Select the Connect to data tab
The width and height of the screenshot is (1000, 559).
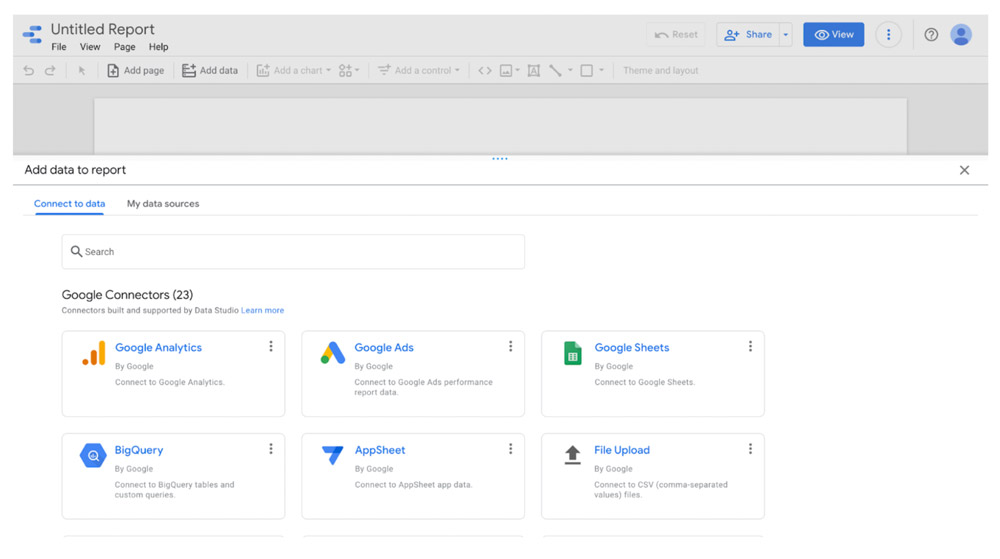70,204
